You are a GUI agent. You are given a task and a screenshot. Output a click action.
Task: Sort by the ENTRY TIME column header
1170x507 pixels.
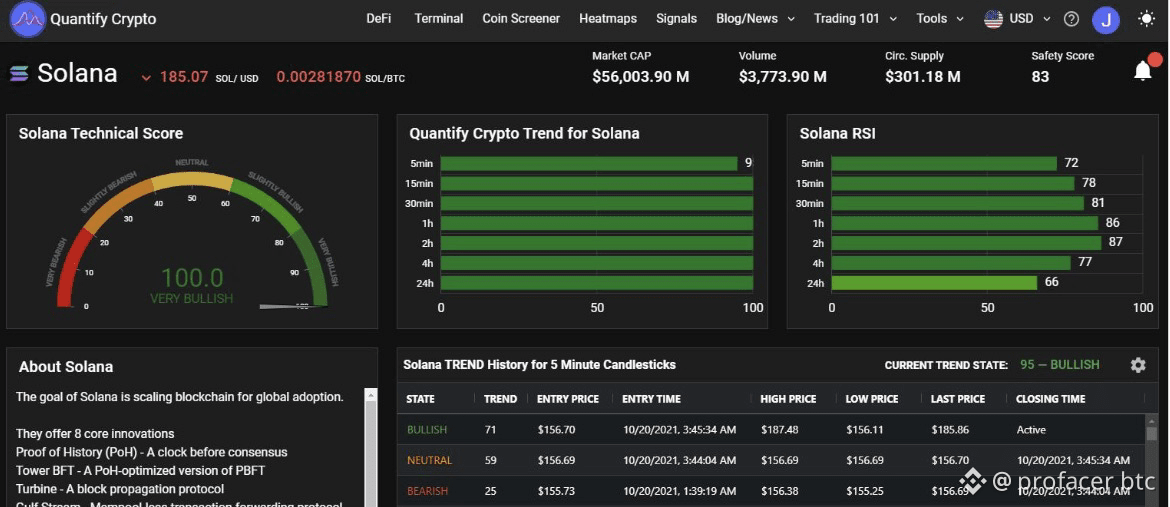click(651, 399)
